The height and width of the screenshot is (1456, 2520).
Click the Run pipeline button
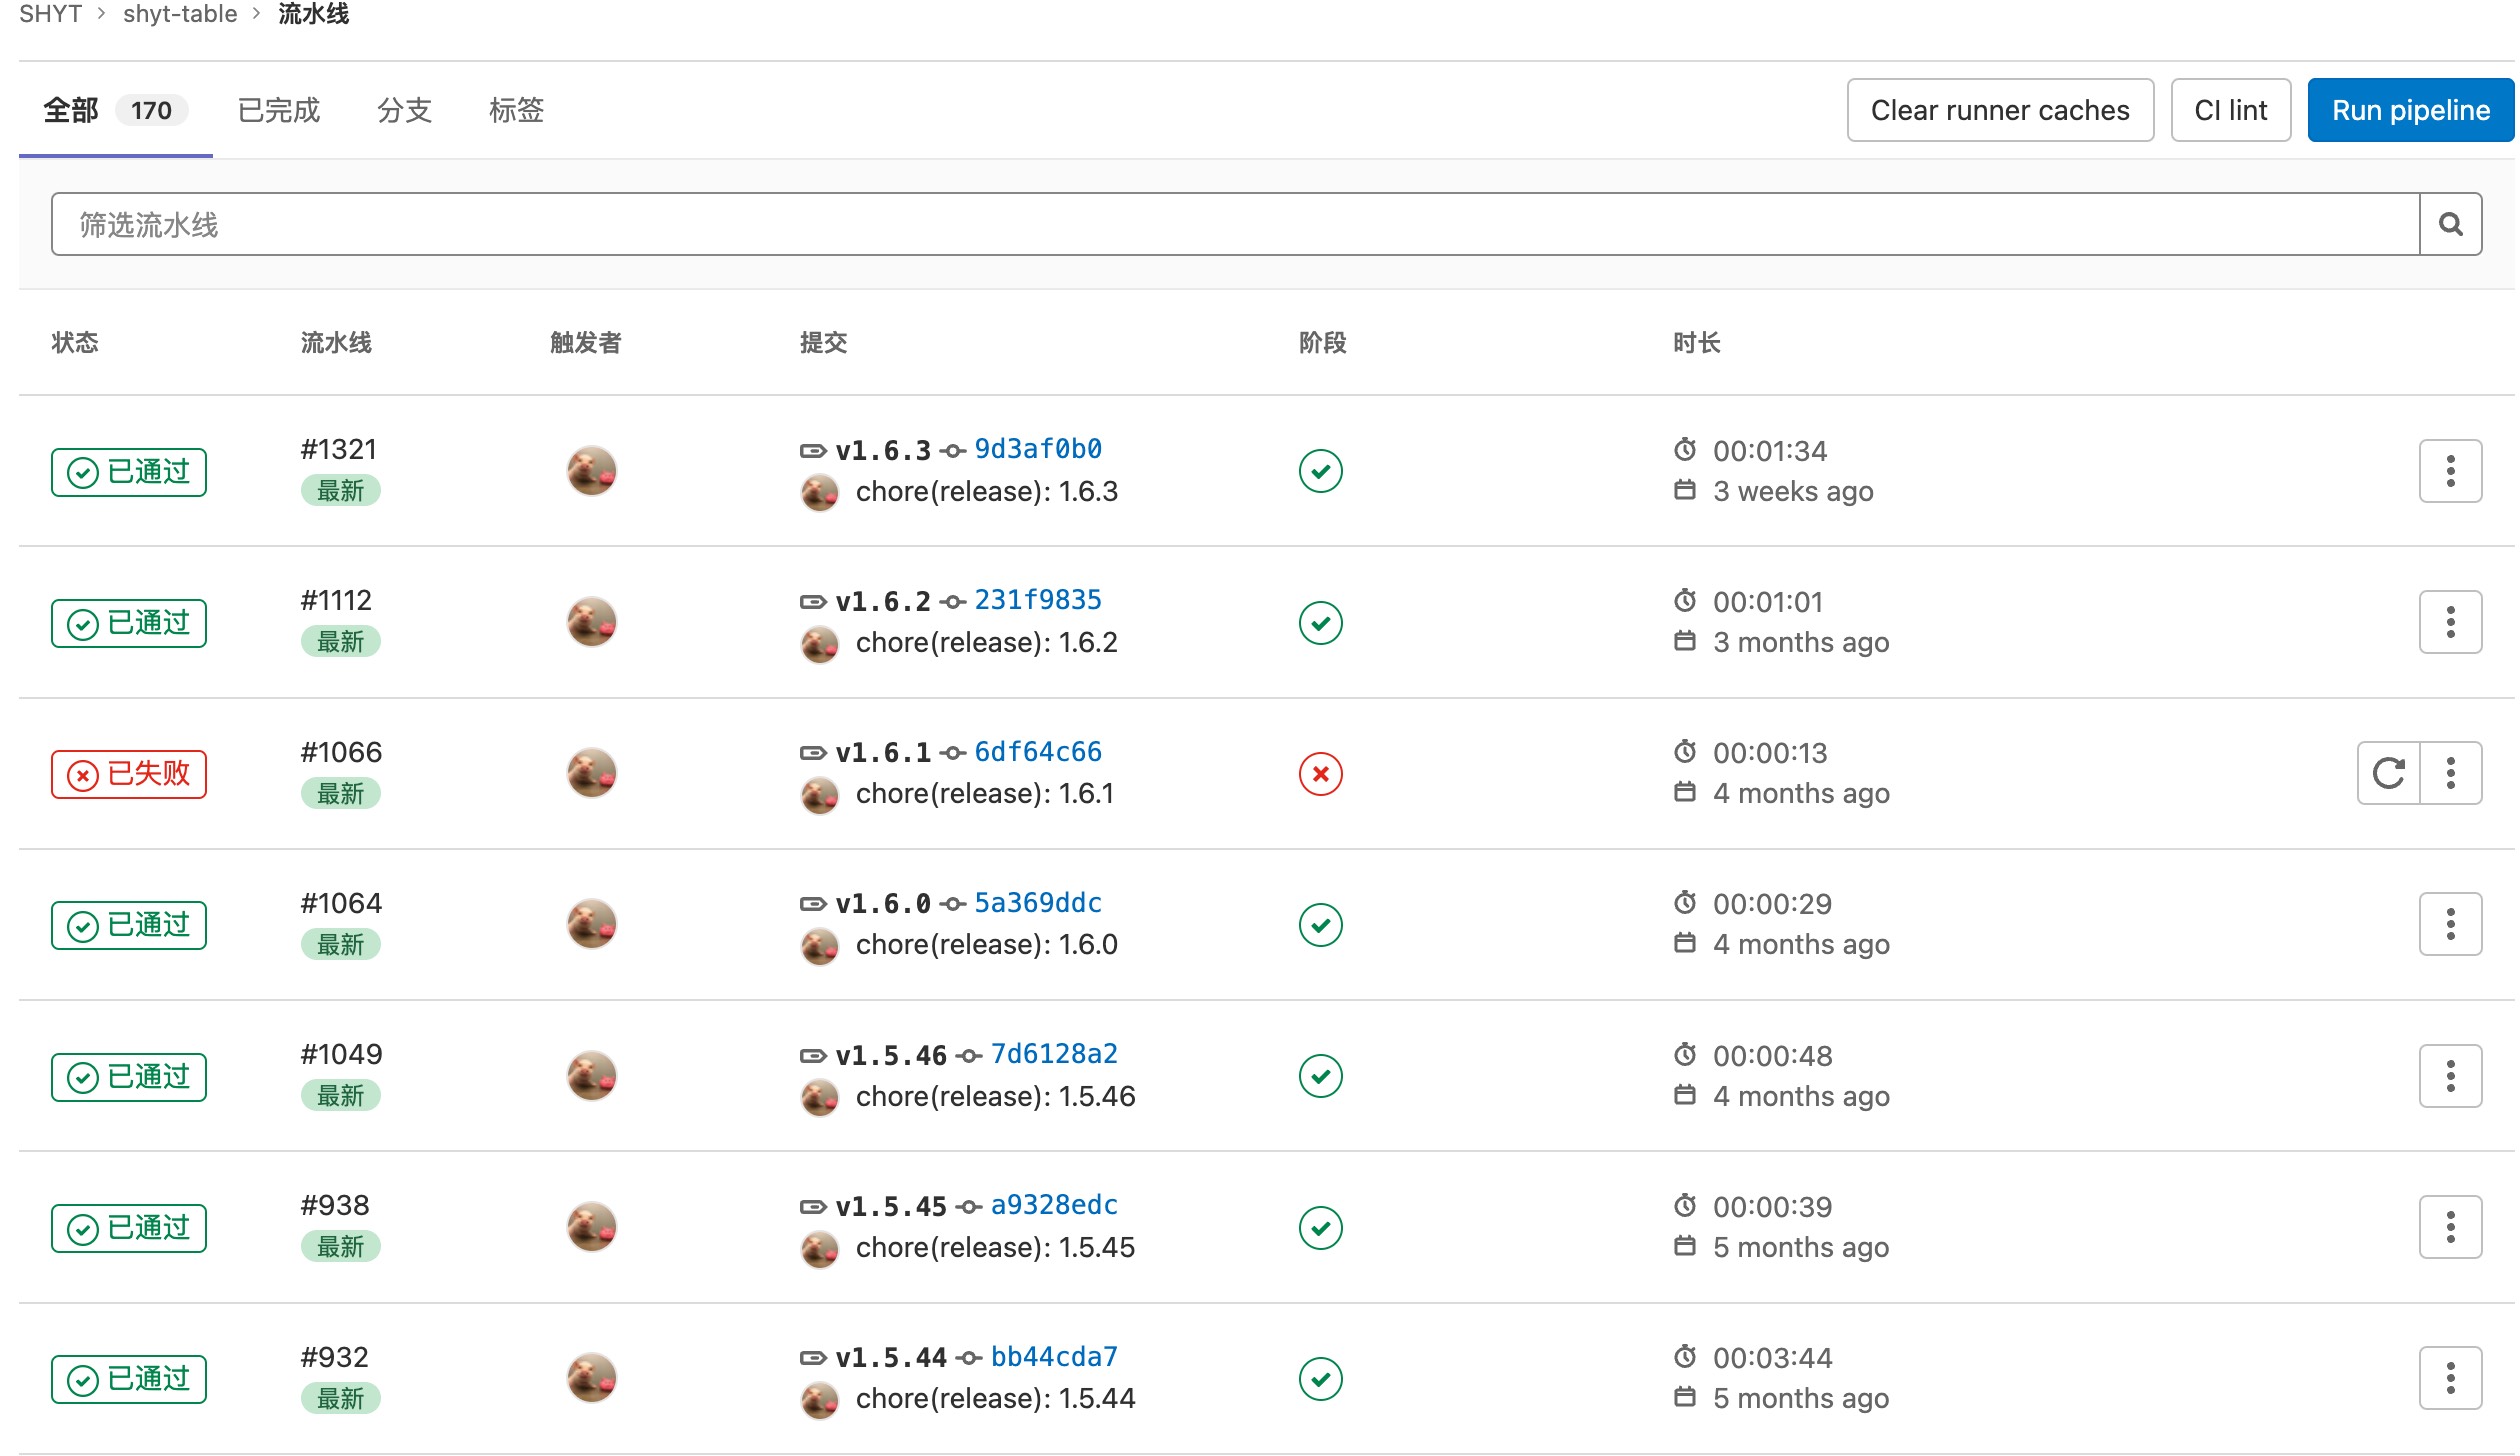(x=2411, y=110)
